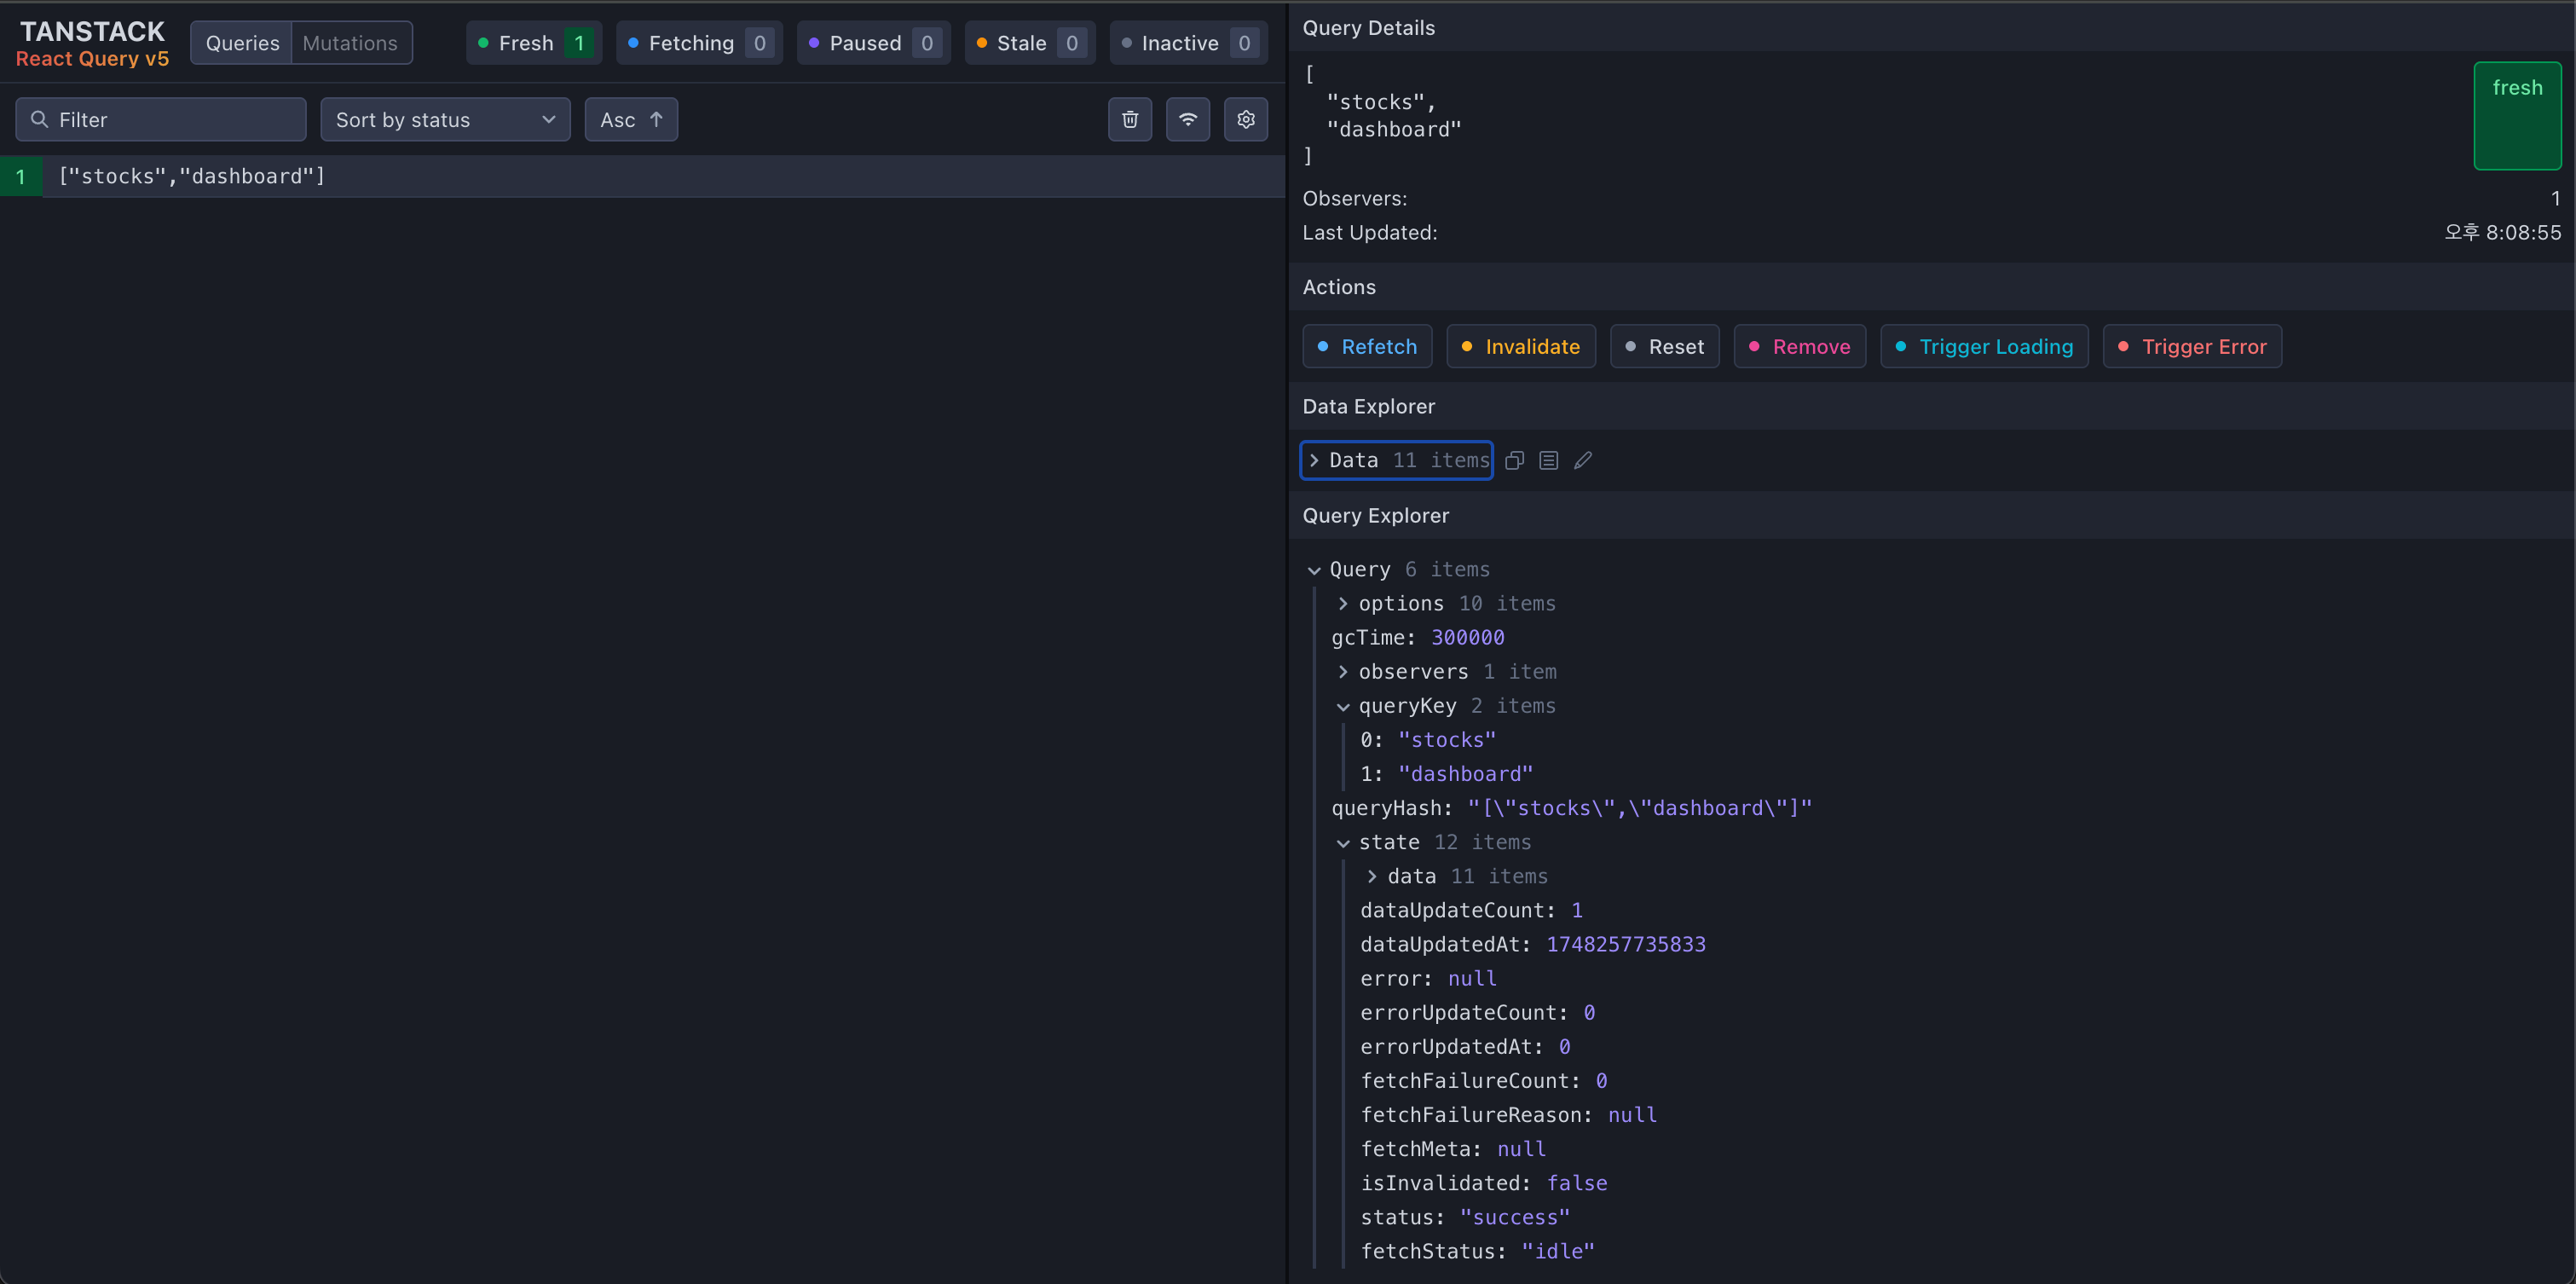
Task: Click the fetchMeta null value
Action: (x=1521, y=1150)
